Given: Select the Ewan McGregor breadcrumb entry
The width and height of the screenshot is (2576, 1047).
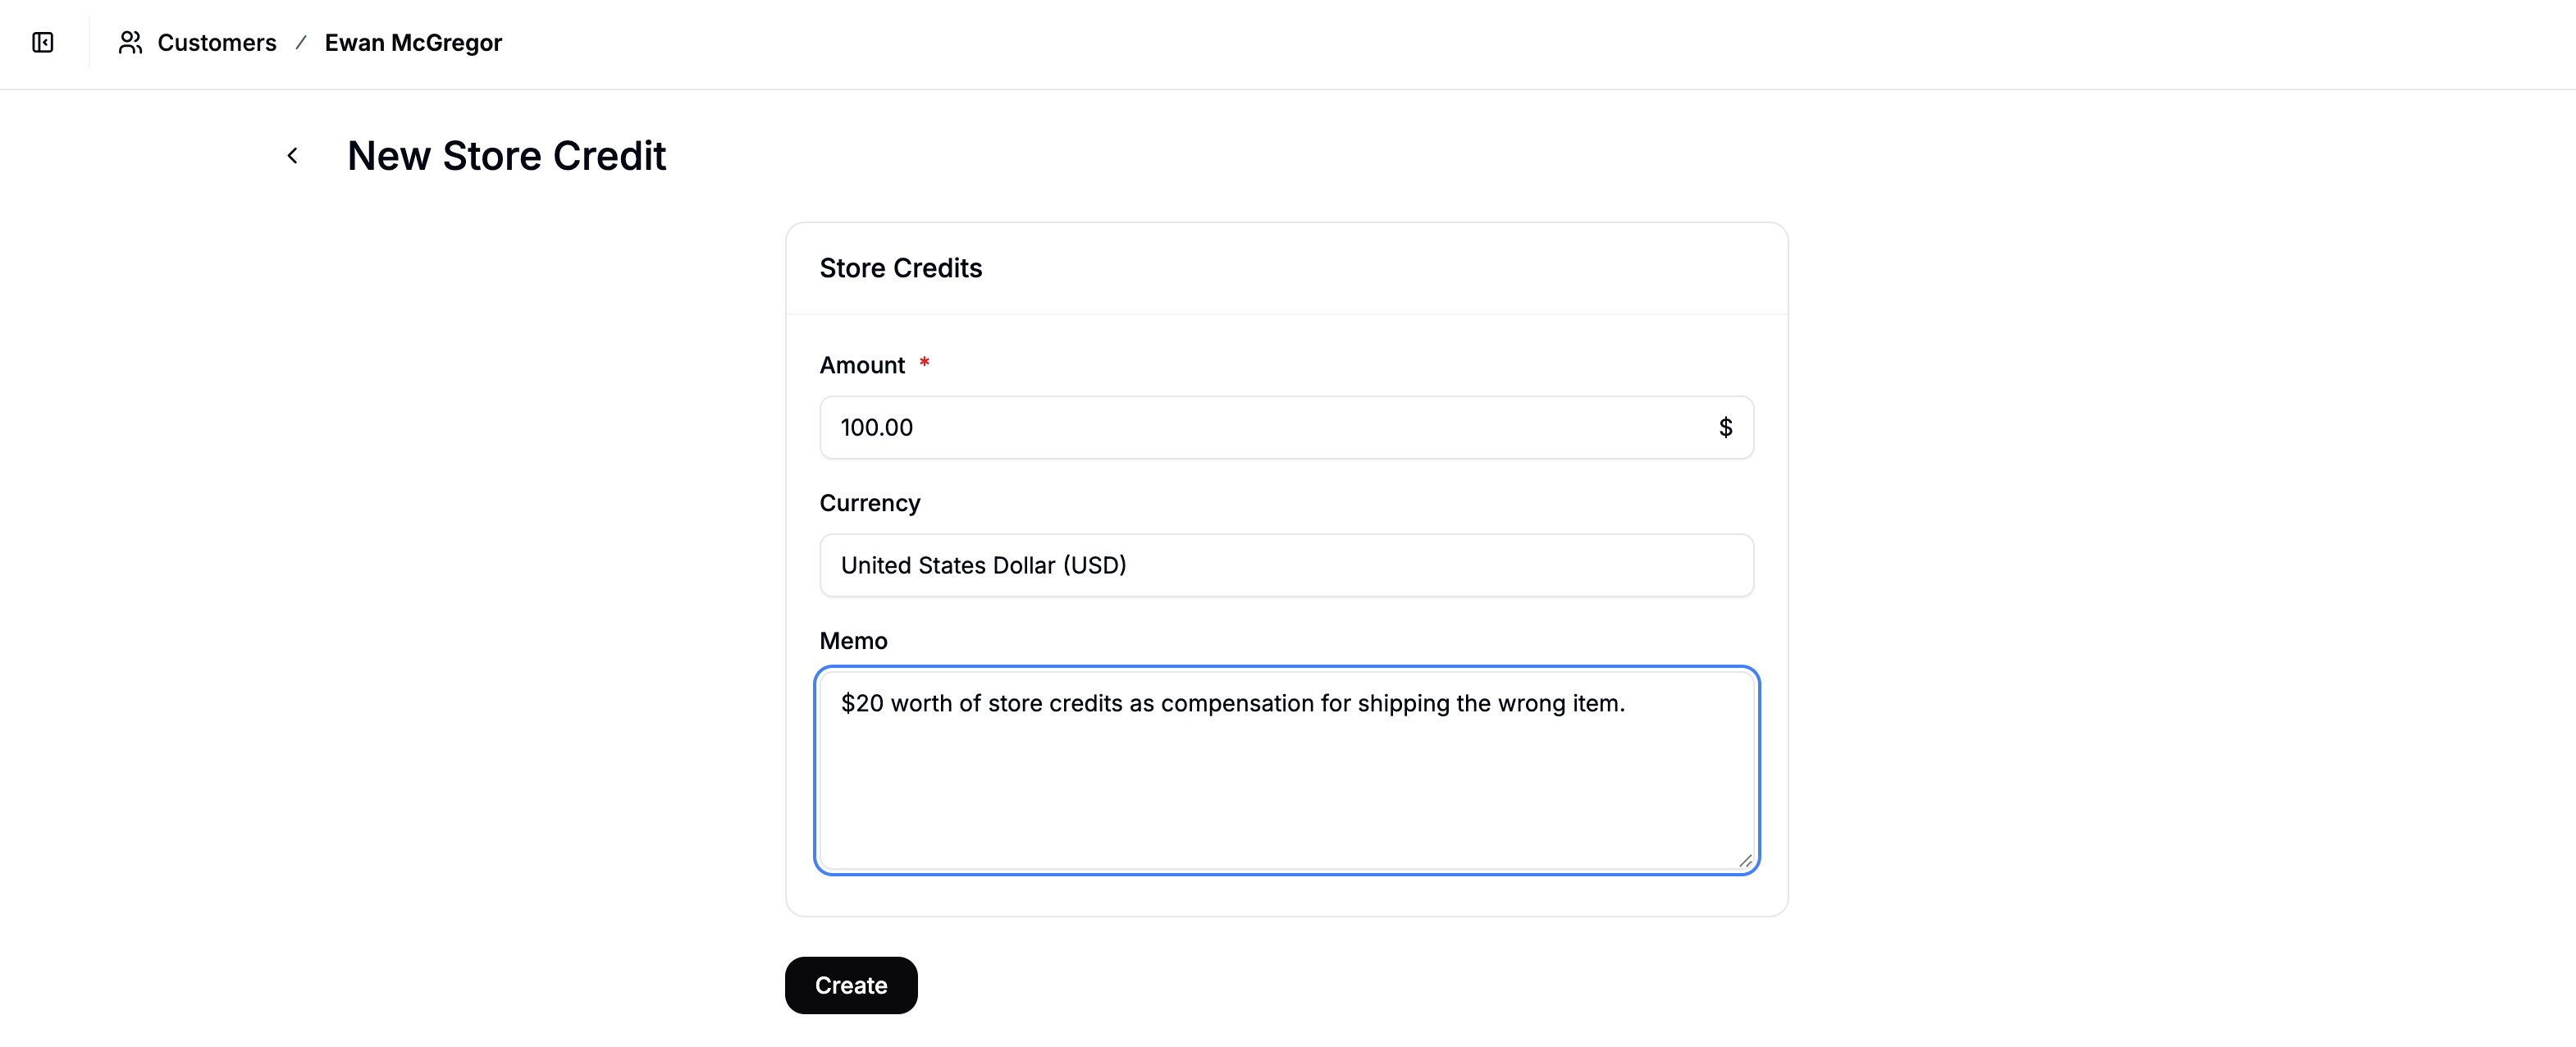Looking at the screenshot, I should point(413,43).
